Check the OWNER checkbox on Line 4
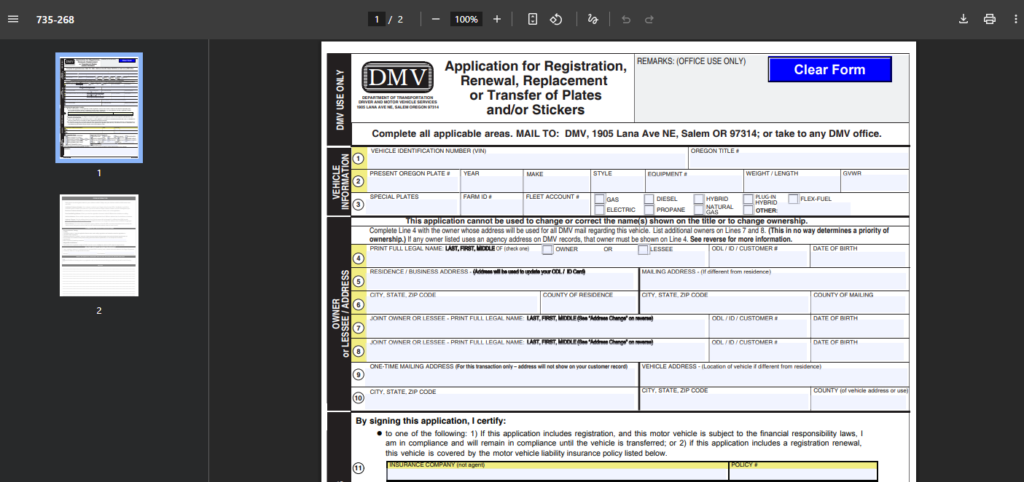Viewport: 1024px width, 482px height. click(547, 250)
